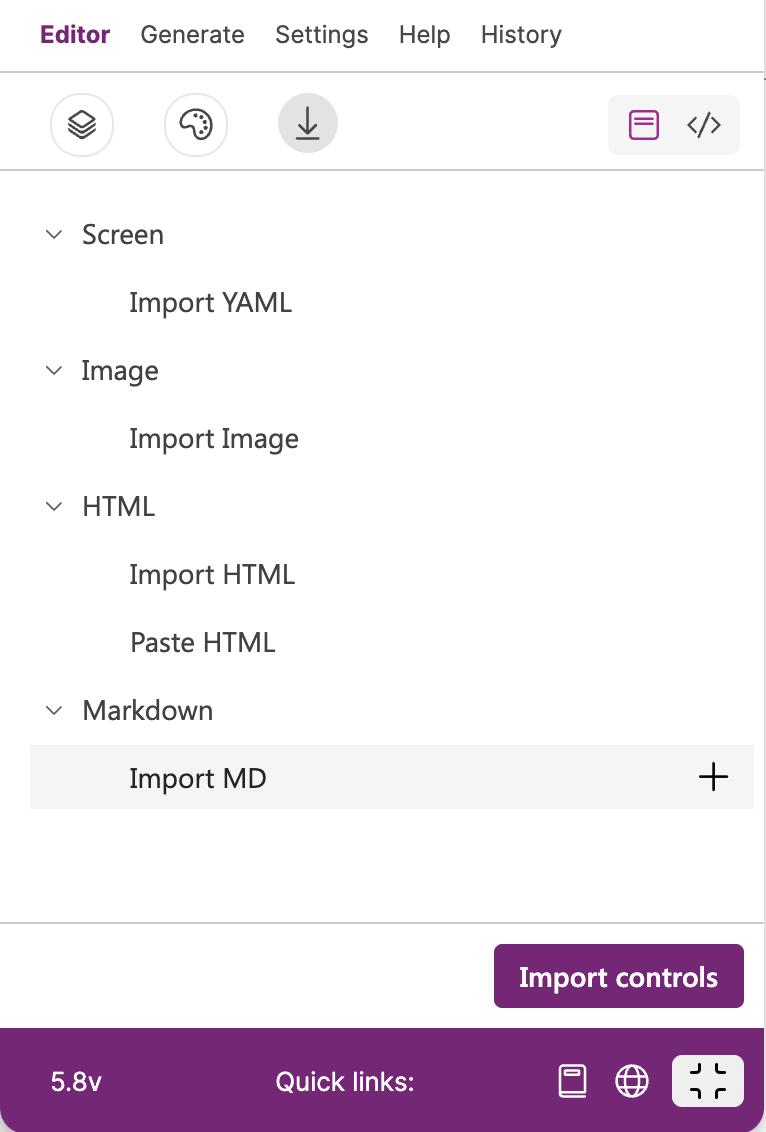The image size is (766, 1132).
Task: Collapse the Screen section
Action: click(x=54, y=235)
